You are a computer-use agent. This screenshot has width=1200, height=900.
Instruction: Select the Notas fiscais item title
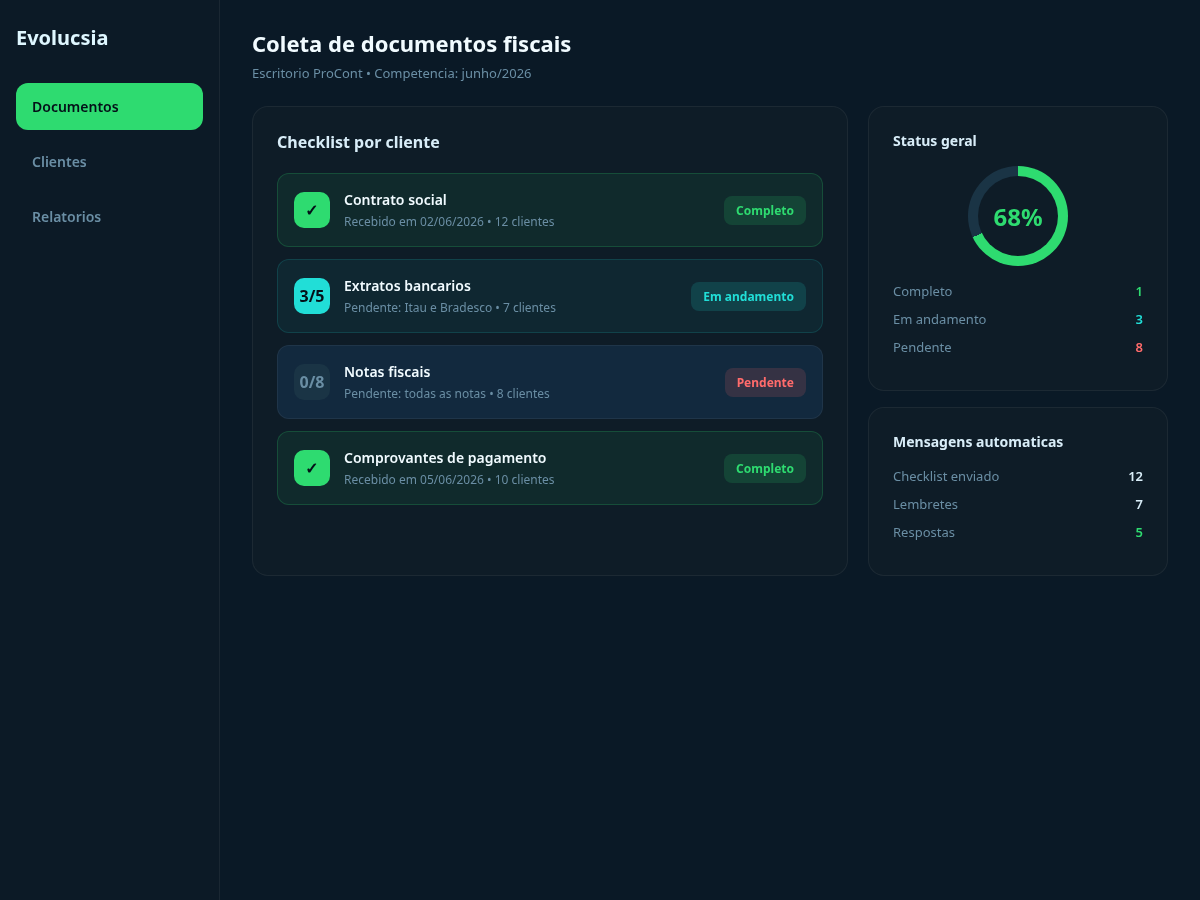tap(387, 372)
